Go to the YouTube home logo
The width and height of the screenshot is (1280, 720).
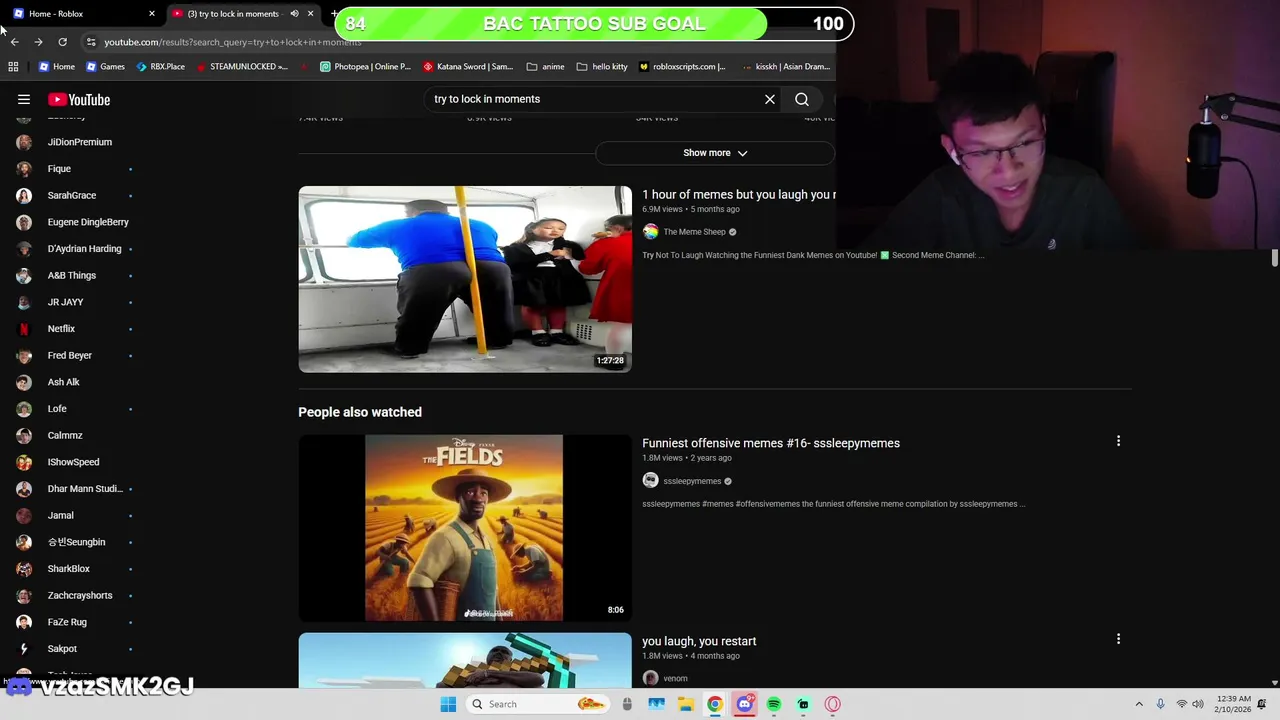point(79,99)
